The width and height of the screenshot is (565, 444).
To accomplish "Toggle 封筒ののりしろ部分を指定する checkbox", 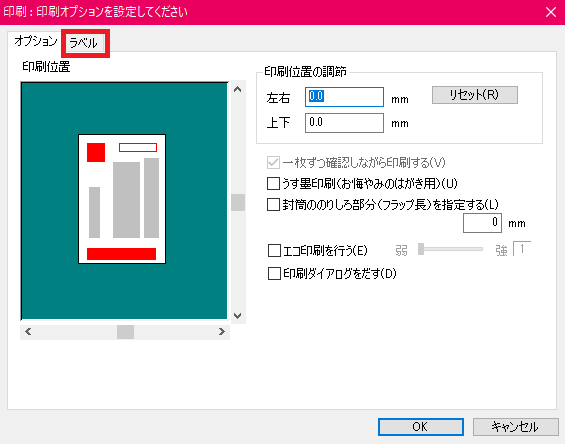I will (273, 205).
